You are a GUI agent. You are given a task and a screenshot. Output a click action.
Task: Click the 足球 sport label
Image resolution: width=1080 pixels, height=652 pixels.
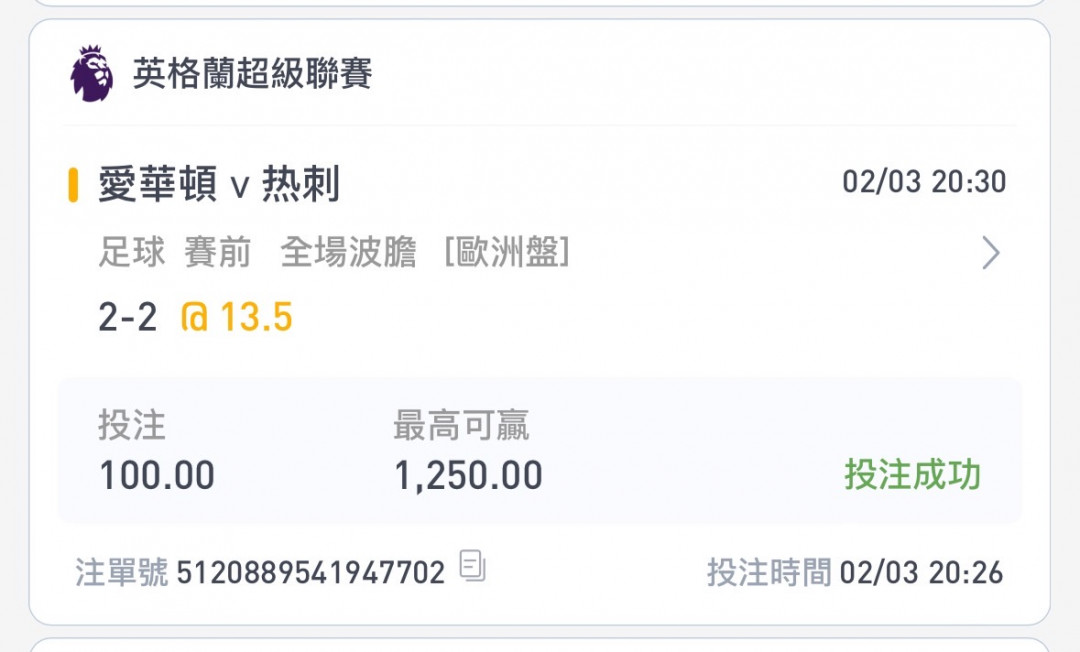click(x=132, y=252)
